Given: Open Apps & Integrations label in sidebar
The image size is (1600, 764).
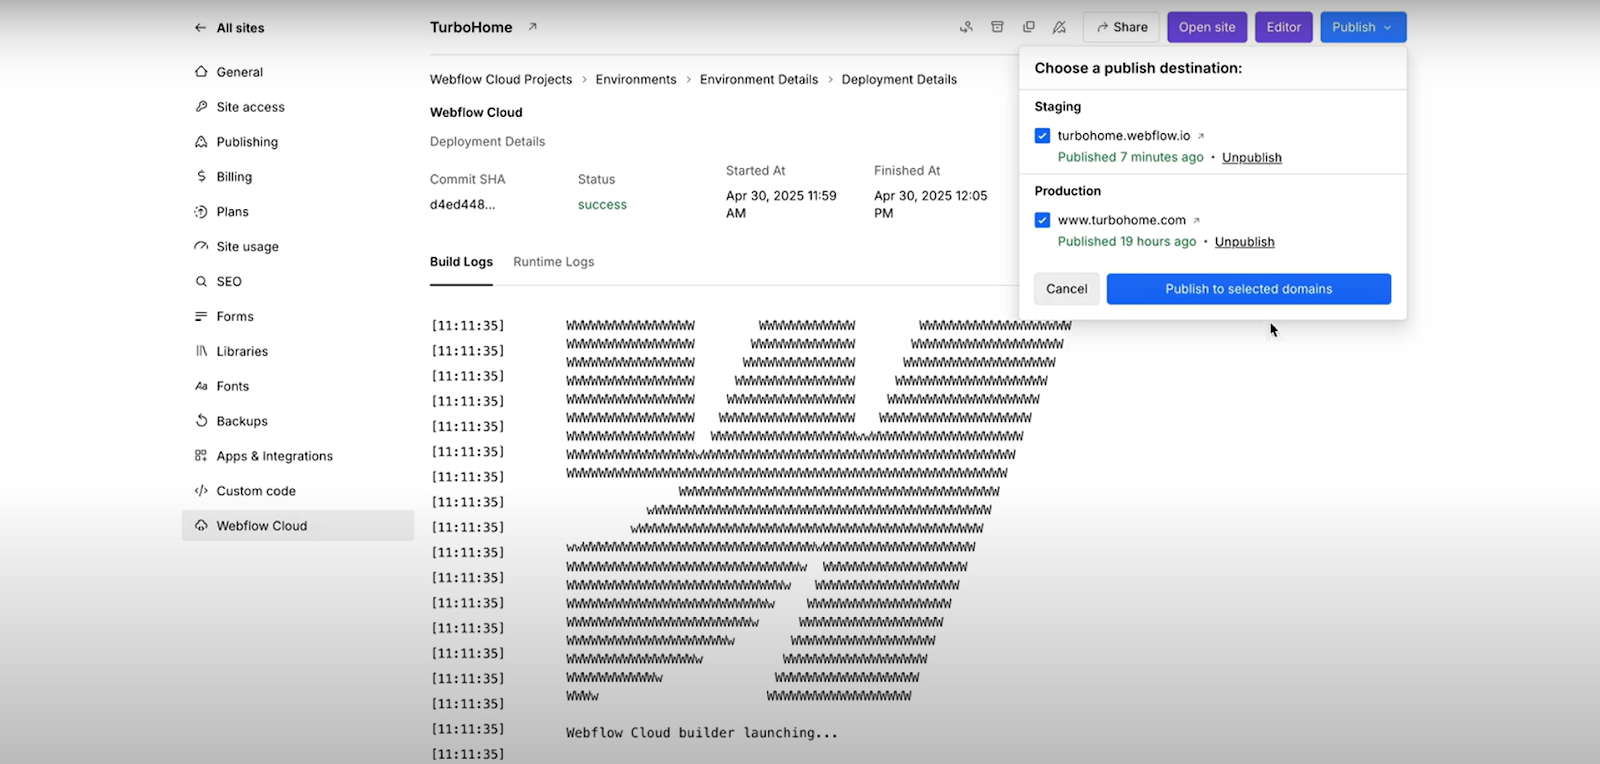Looking at the screenshot, I should click(x=275, y=456).
